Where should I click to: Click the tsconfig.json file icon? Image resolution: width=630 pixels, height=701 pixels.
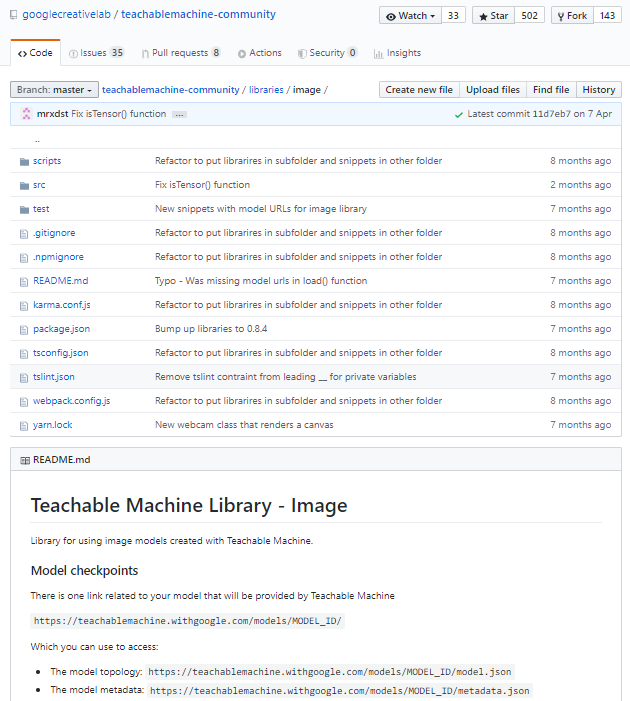24,354
